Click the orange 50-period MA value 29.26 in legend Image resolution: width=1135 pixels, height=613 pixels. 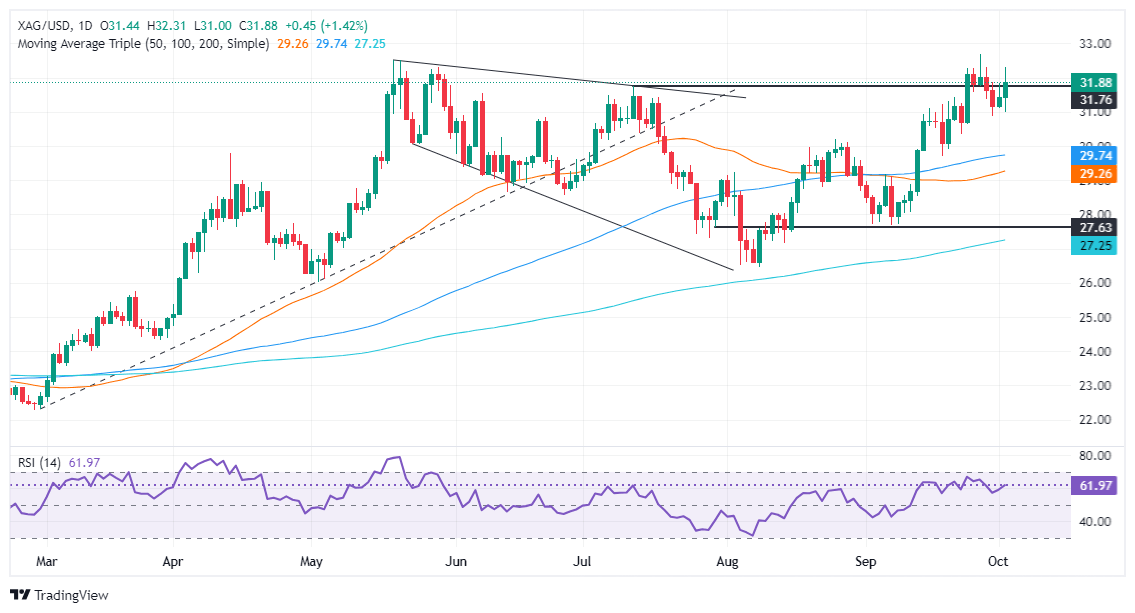click(293, 44)
